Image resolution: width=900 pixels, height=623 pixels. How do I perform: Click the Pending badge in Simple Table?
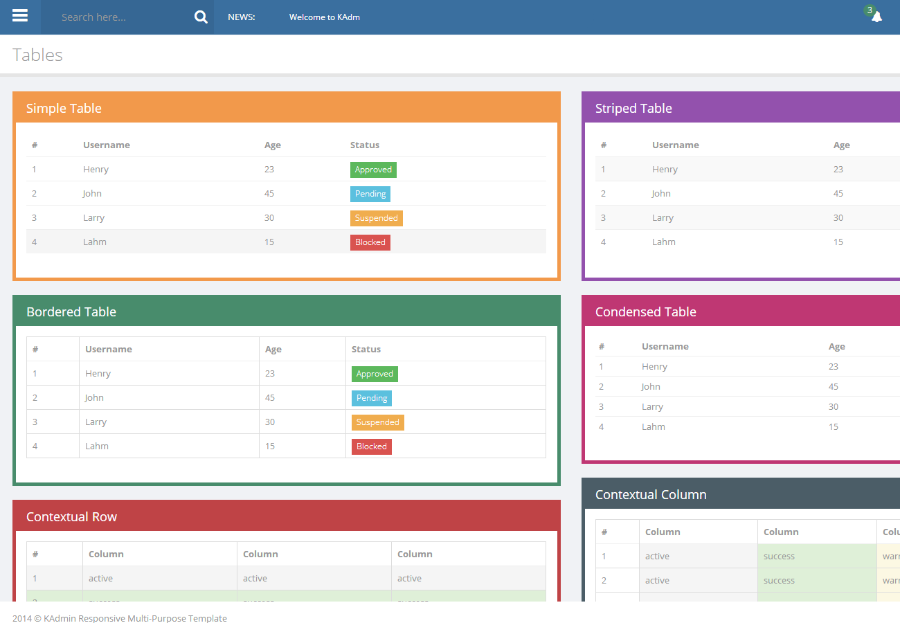pyautogui.click(x=370, y=194)
